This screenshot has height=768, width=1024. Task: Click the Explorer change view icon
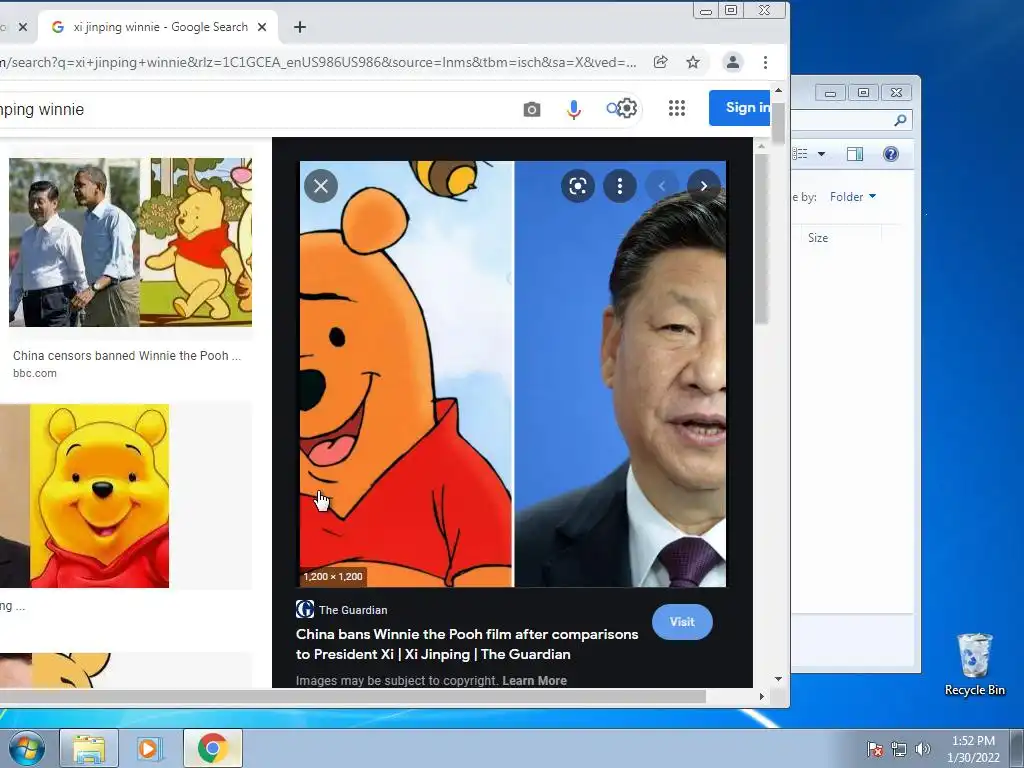tap(801, 154)
